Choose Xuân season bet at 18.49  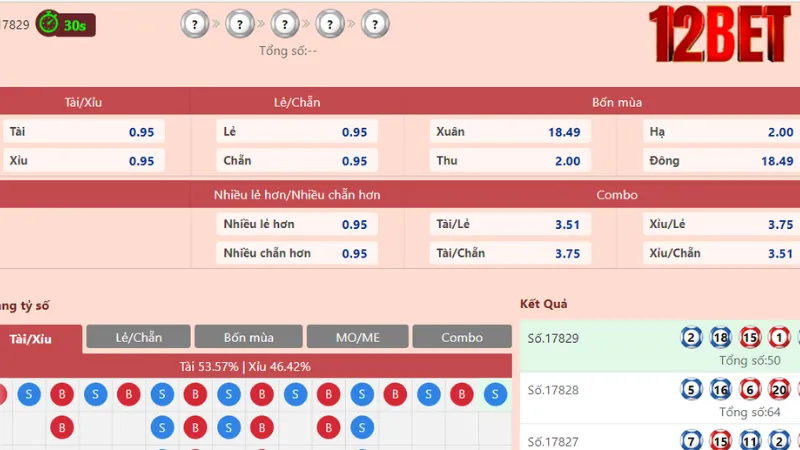point(510,132)
